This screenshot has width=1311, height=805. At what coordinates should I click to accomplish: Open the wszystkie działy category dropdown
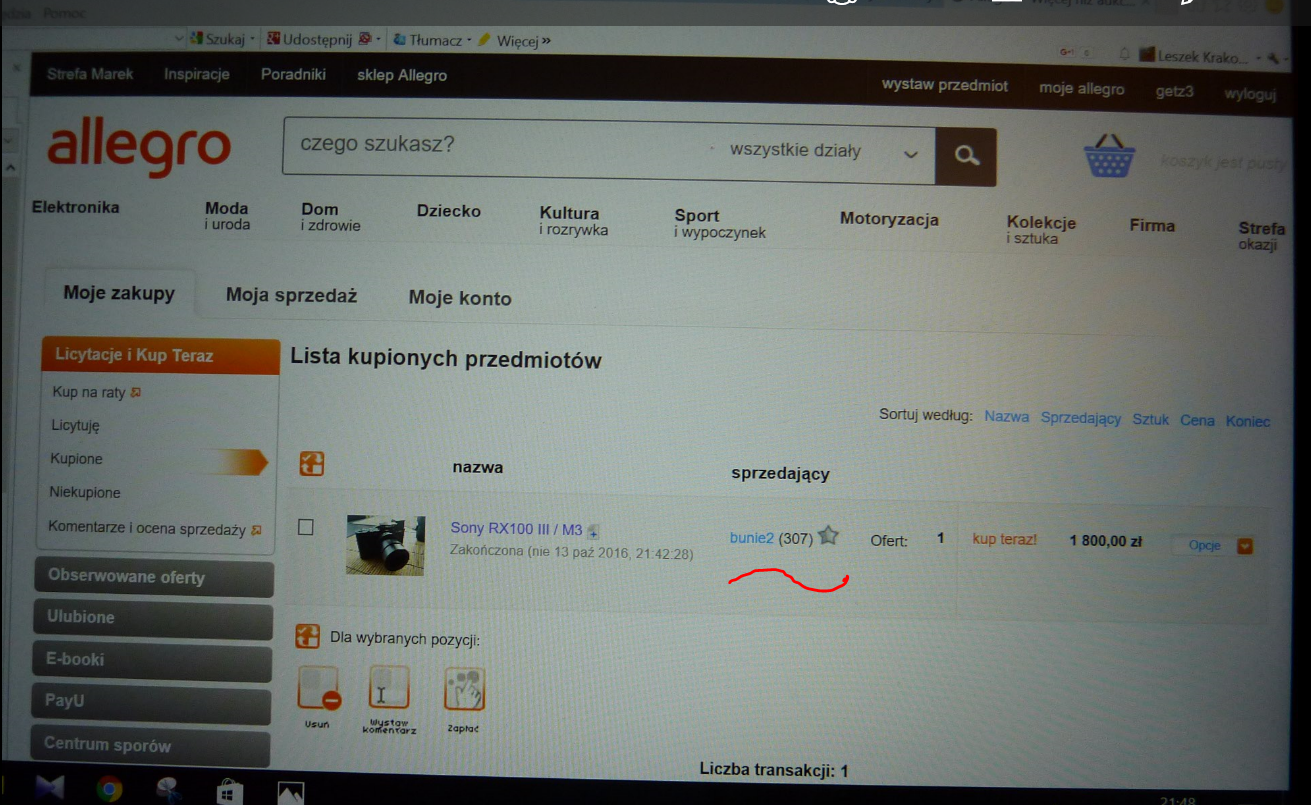pos(824,152)
